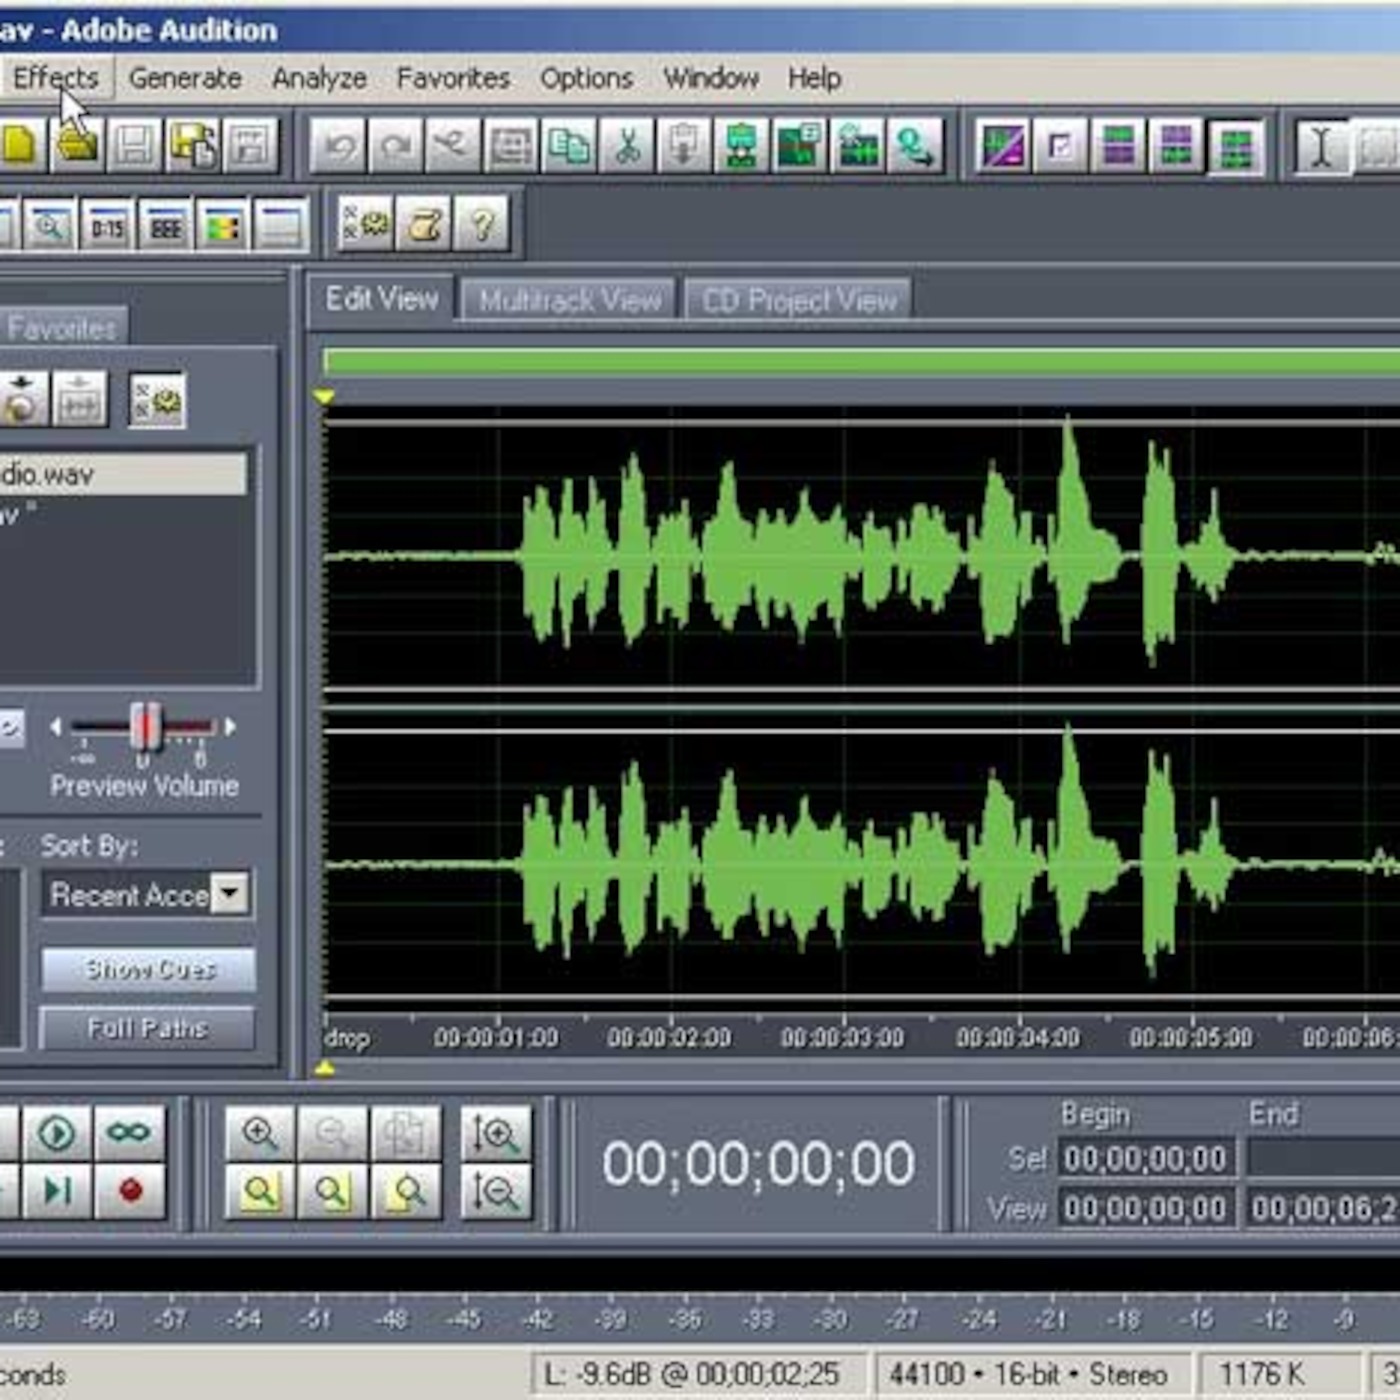Viewport: 1400px width, 1400px height.
Task: Click the Sel End time field
Action: pos(1323,1159)
